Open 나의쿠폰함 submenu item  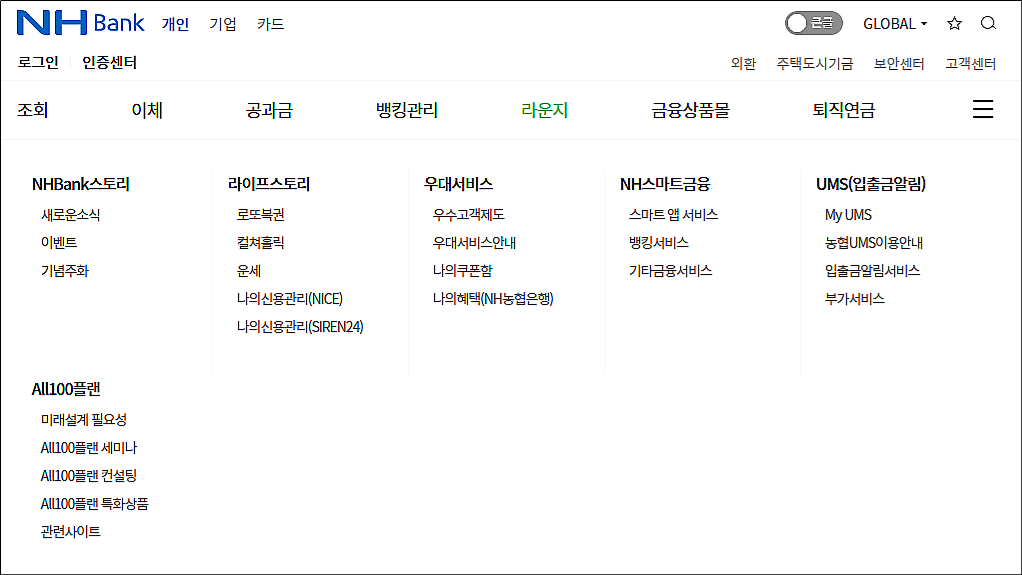coord(463,271)
